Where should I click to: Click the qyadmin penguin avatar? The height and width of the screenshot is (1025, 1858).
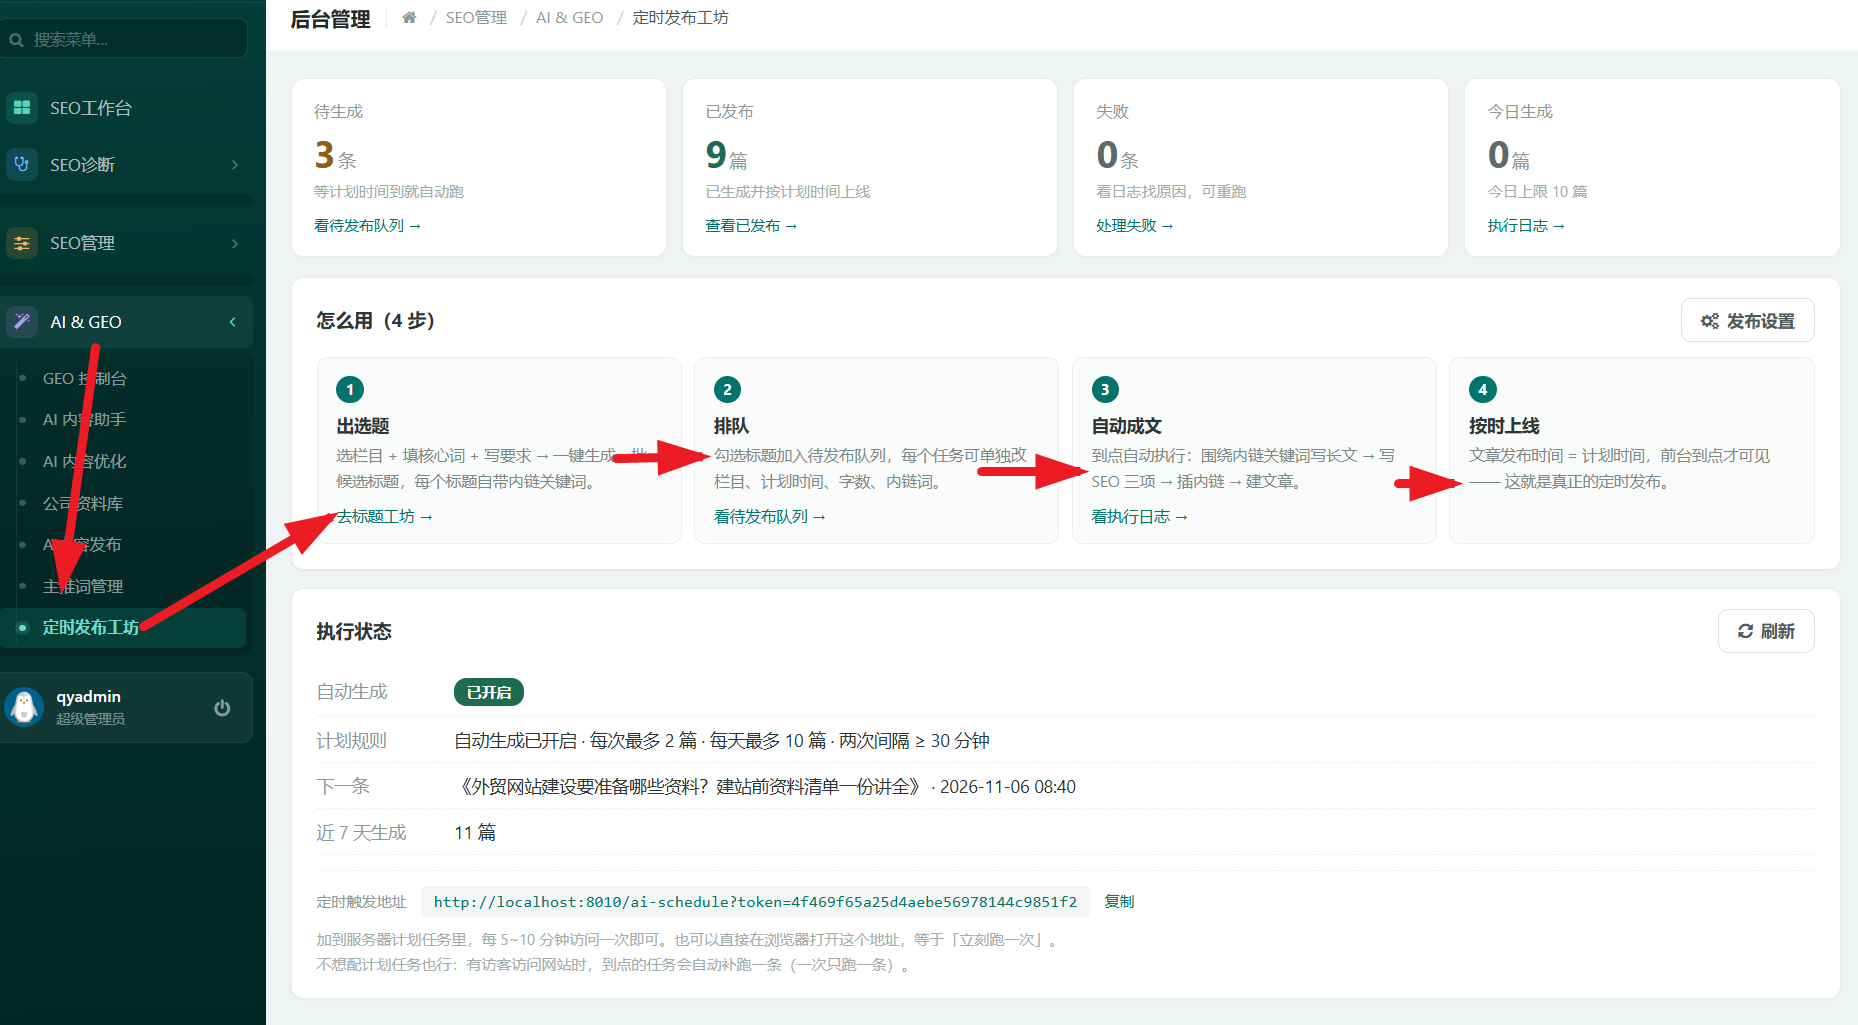pyautogui.click(x=24, y=707)
